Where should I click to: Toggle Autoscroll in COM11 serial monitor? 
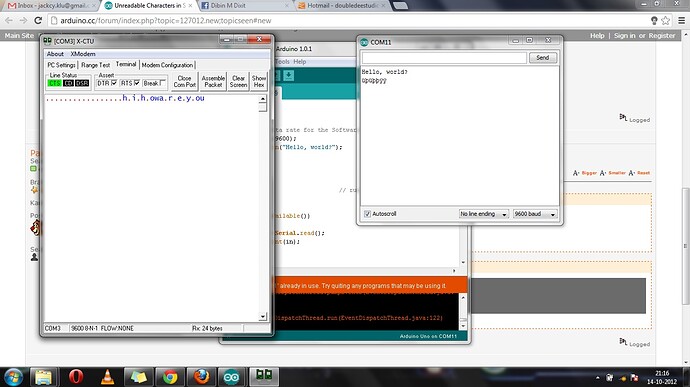(367, 214)
